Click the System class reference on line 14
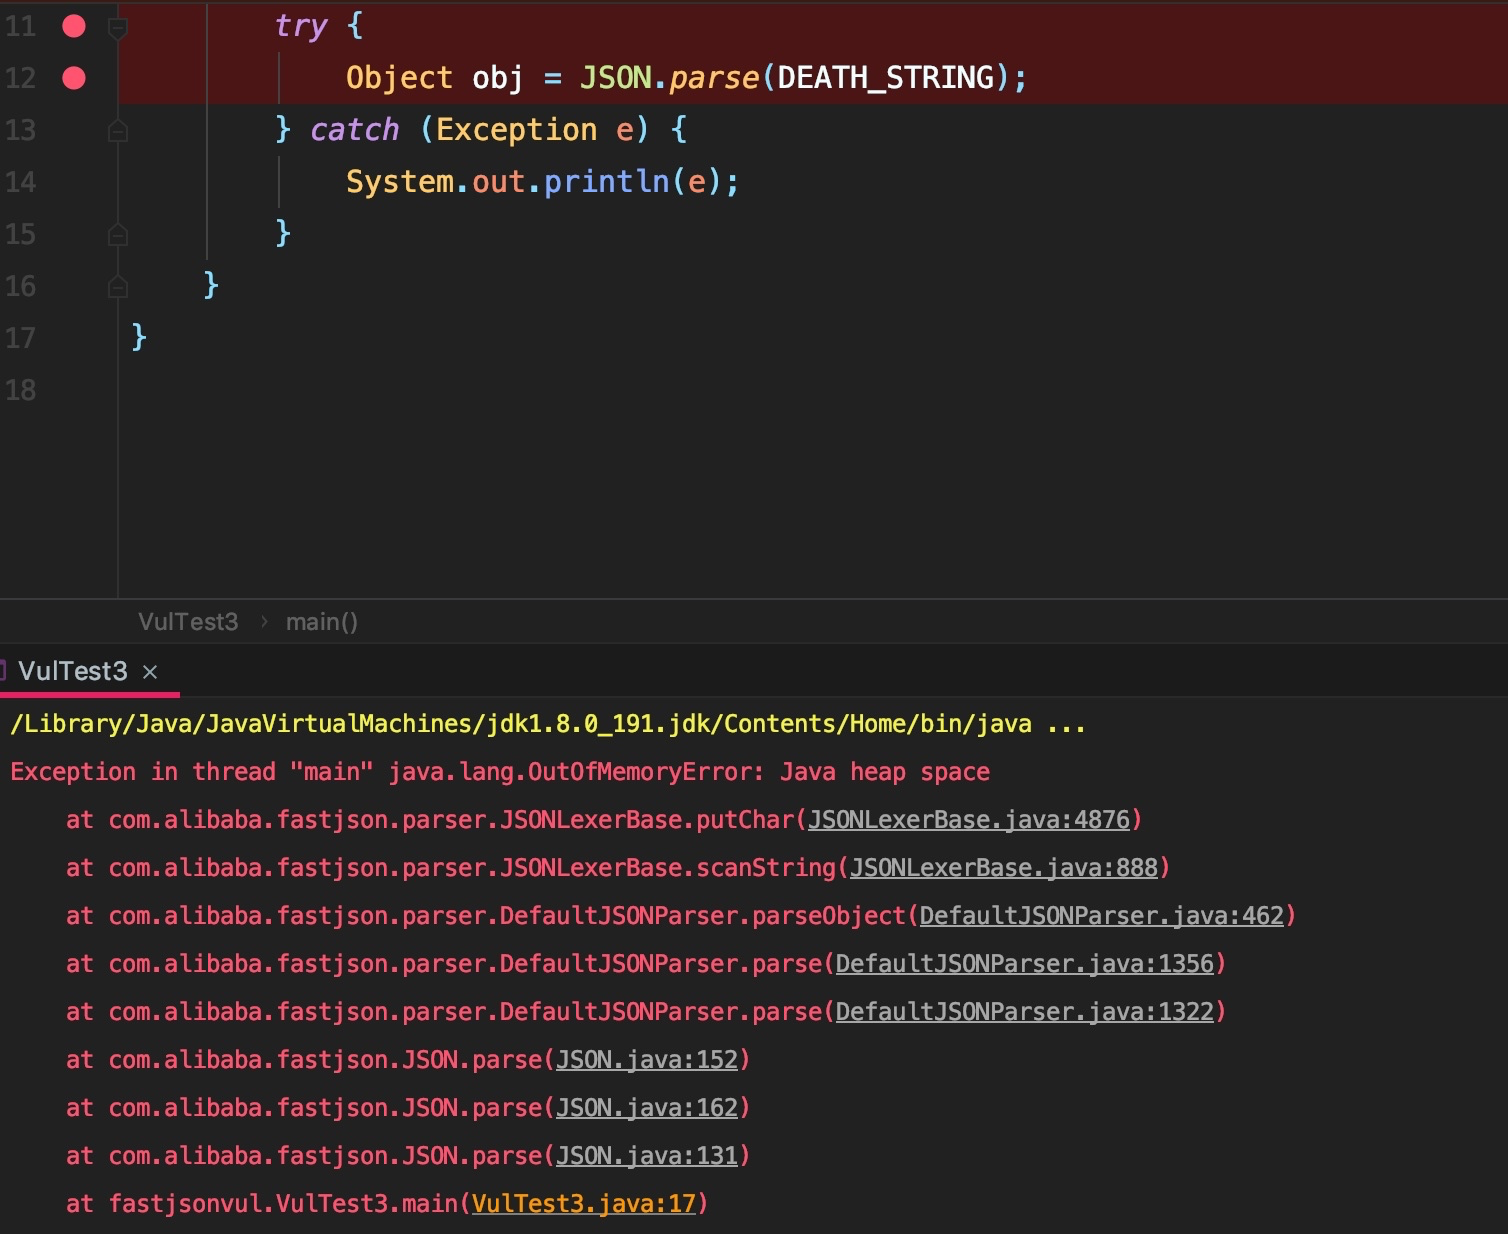 [400, 182]
